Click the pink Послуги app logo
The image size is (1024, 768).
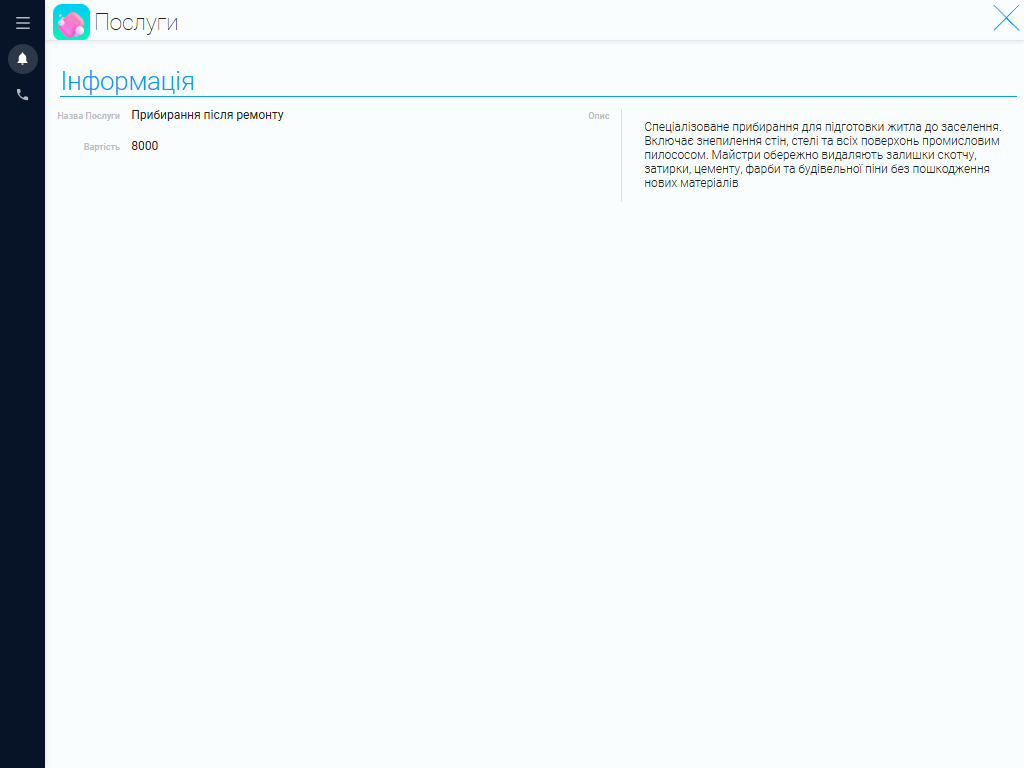click(x=71, y=22)
